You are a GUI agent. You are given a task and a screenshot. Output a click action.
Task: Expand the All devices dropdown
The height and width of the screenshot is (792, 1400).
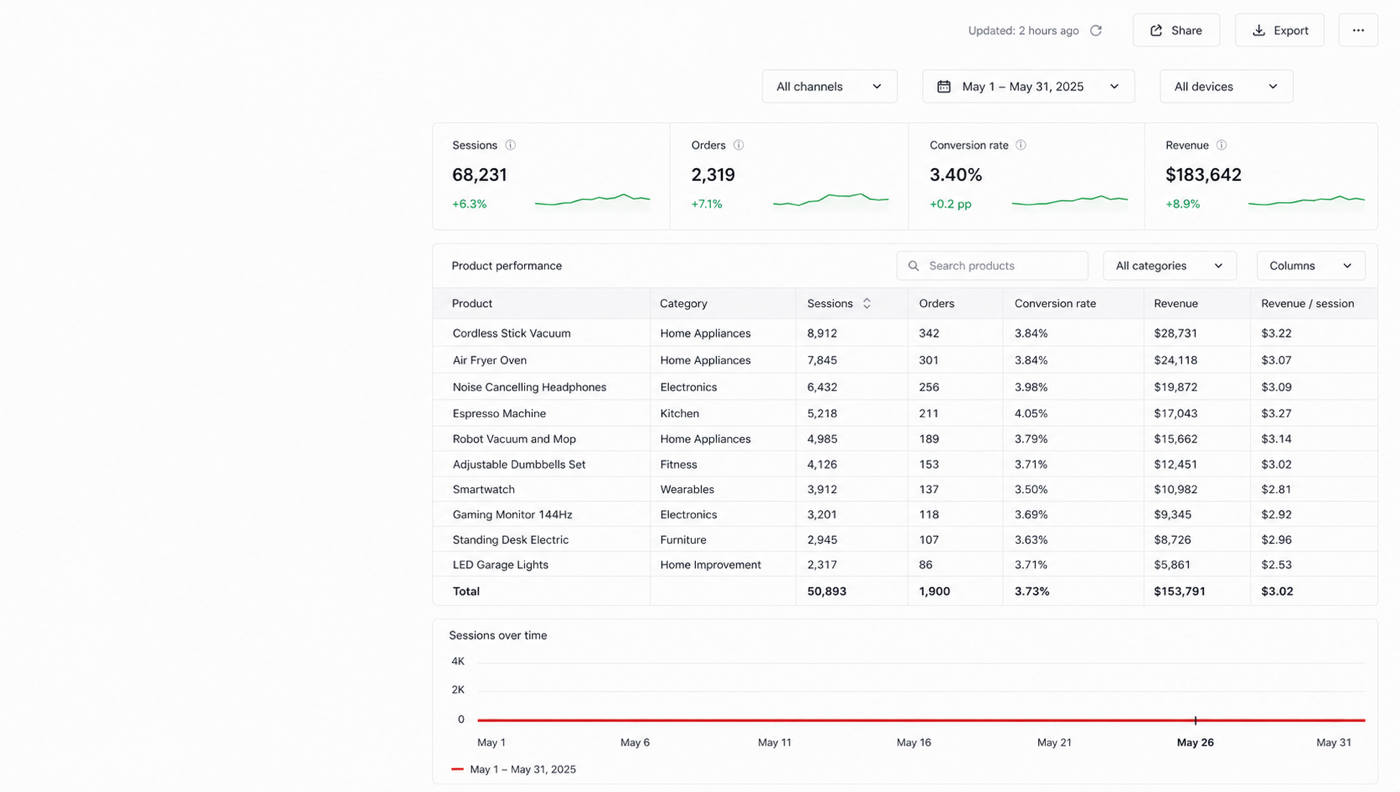tap(1226, 86)
